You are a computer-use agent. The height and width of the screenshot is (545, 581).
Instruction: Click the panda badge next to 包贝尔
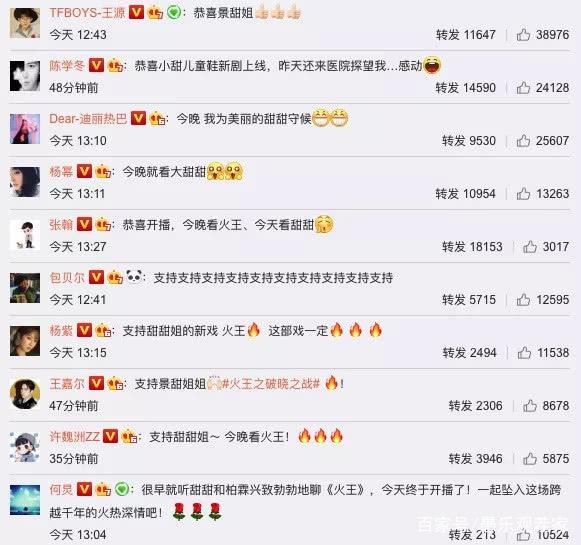pyautogui.click(x=134, y=277)
